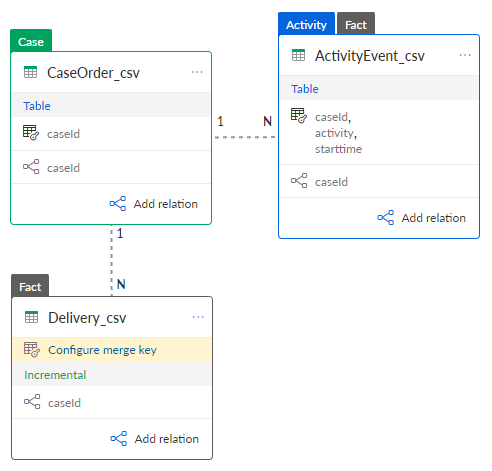Click the table icon beside Delivery_csv
The height and width of the screenshot is (471, 492).
point(32,317)
